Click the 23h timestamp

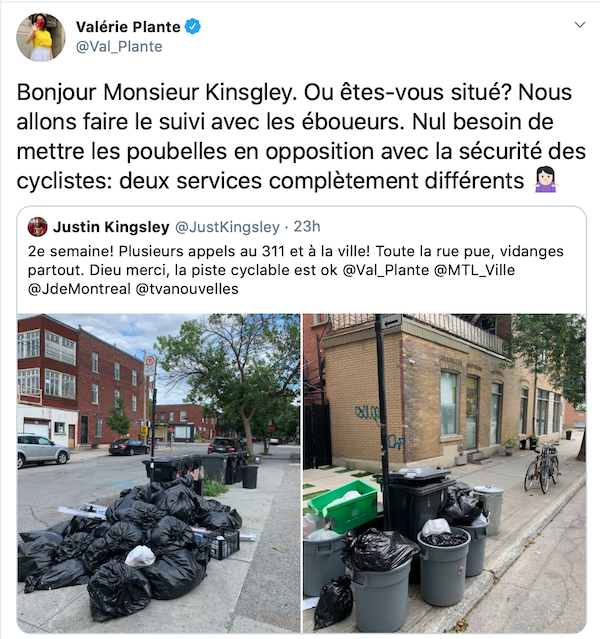(x=307, y=226)
